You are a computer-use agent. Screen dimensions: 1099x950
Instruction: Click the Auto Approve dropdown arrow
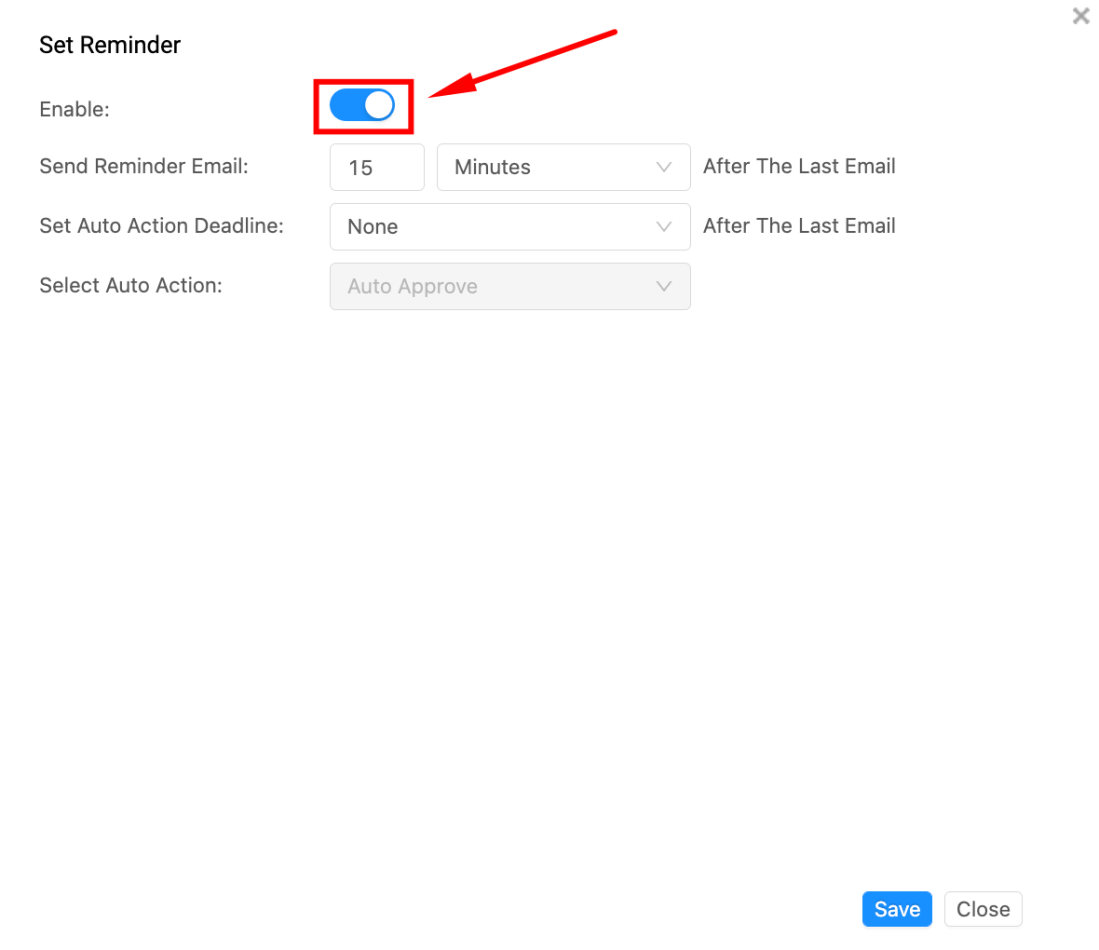664,286
